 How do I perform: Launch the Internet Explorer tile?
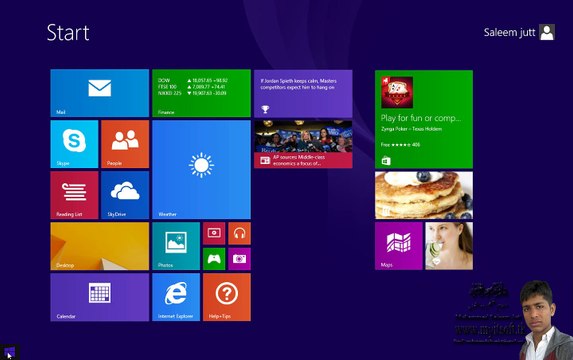[x=176, y=297]
